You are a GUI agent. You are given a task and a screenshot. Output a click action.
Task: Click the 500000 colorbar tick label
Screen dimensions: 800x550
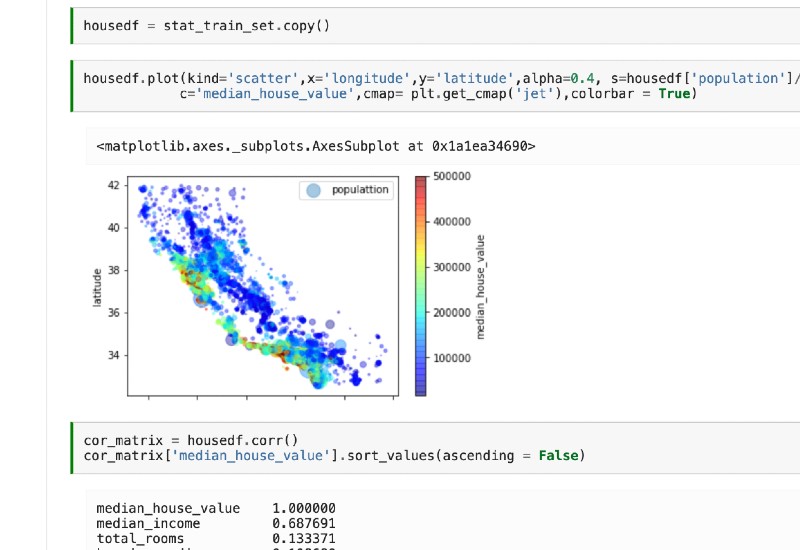point(450,176)
